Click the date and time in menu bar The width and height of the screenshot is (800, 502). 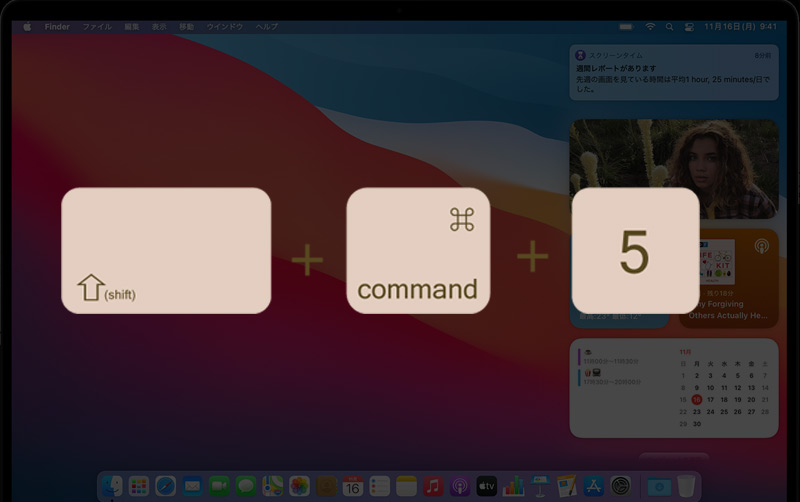(741, 26)
